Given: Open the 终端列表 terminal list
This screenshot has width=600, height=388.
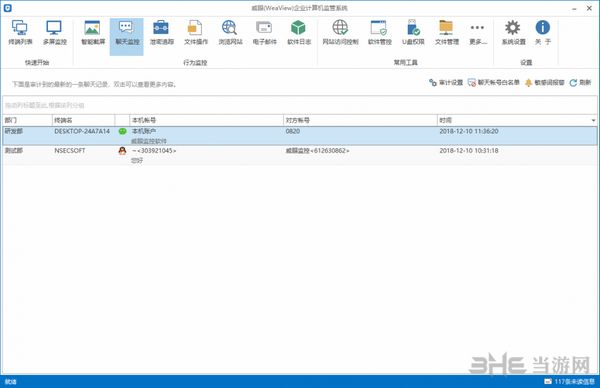Looking at the screenshot, I should point(20,33).
